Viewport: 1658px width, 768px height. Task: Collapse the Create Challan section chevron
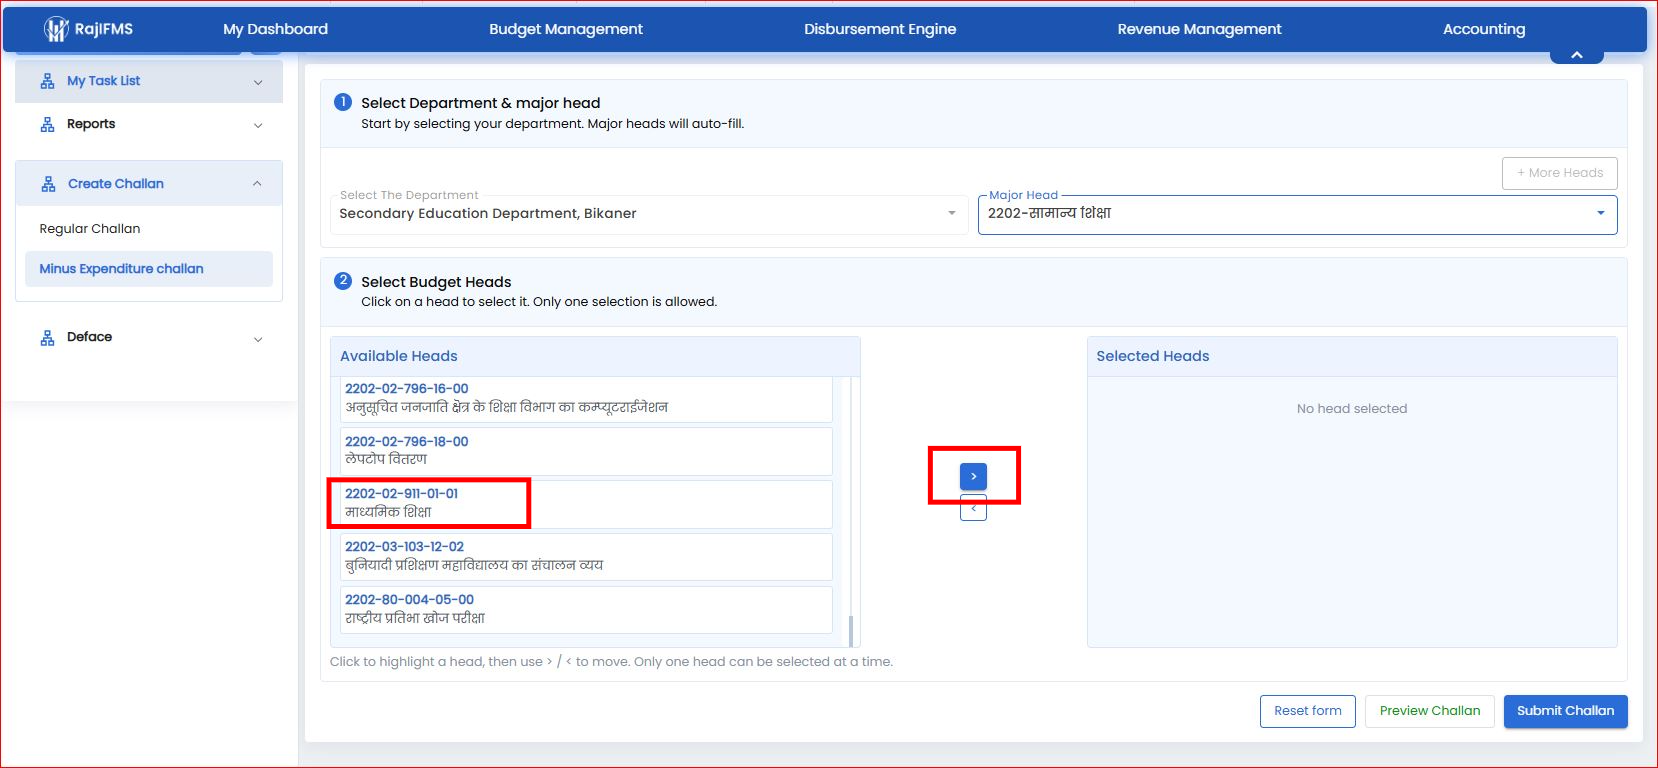pos(257,184)
